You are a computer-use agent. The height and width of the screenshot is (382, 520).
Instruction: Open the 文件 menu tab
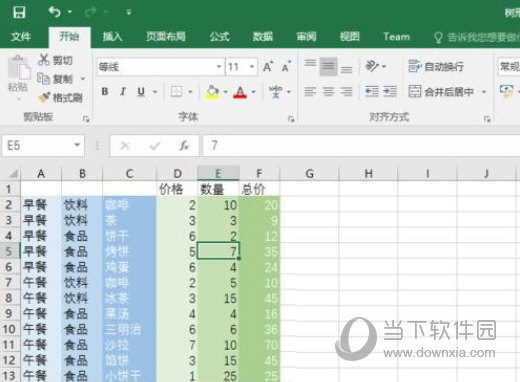point(21,36)
